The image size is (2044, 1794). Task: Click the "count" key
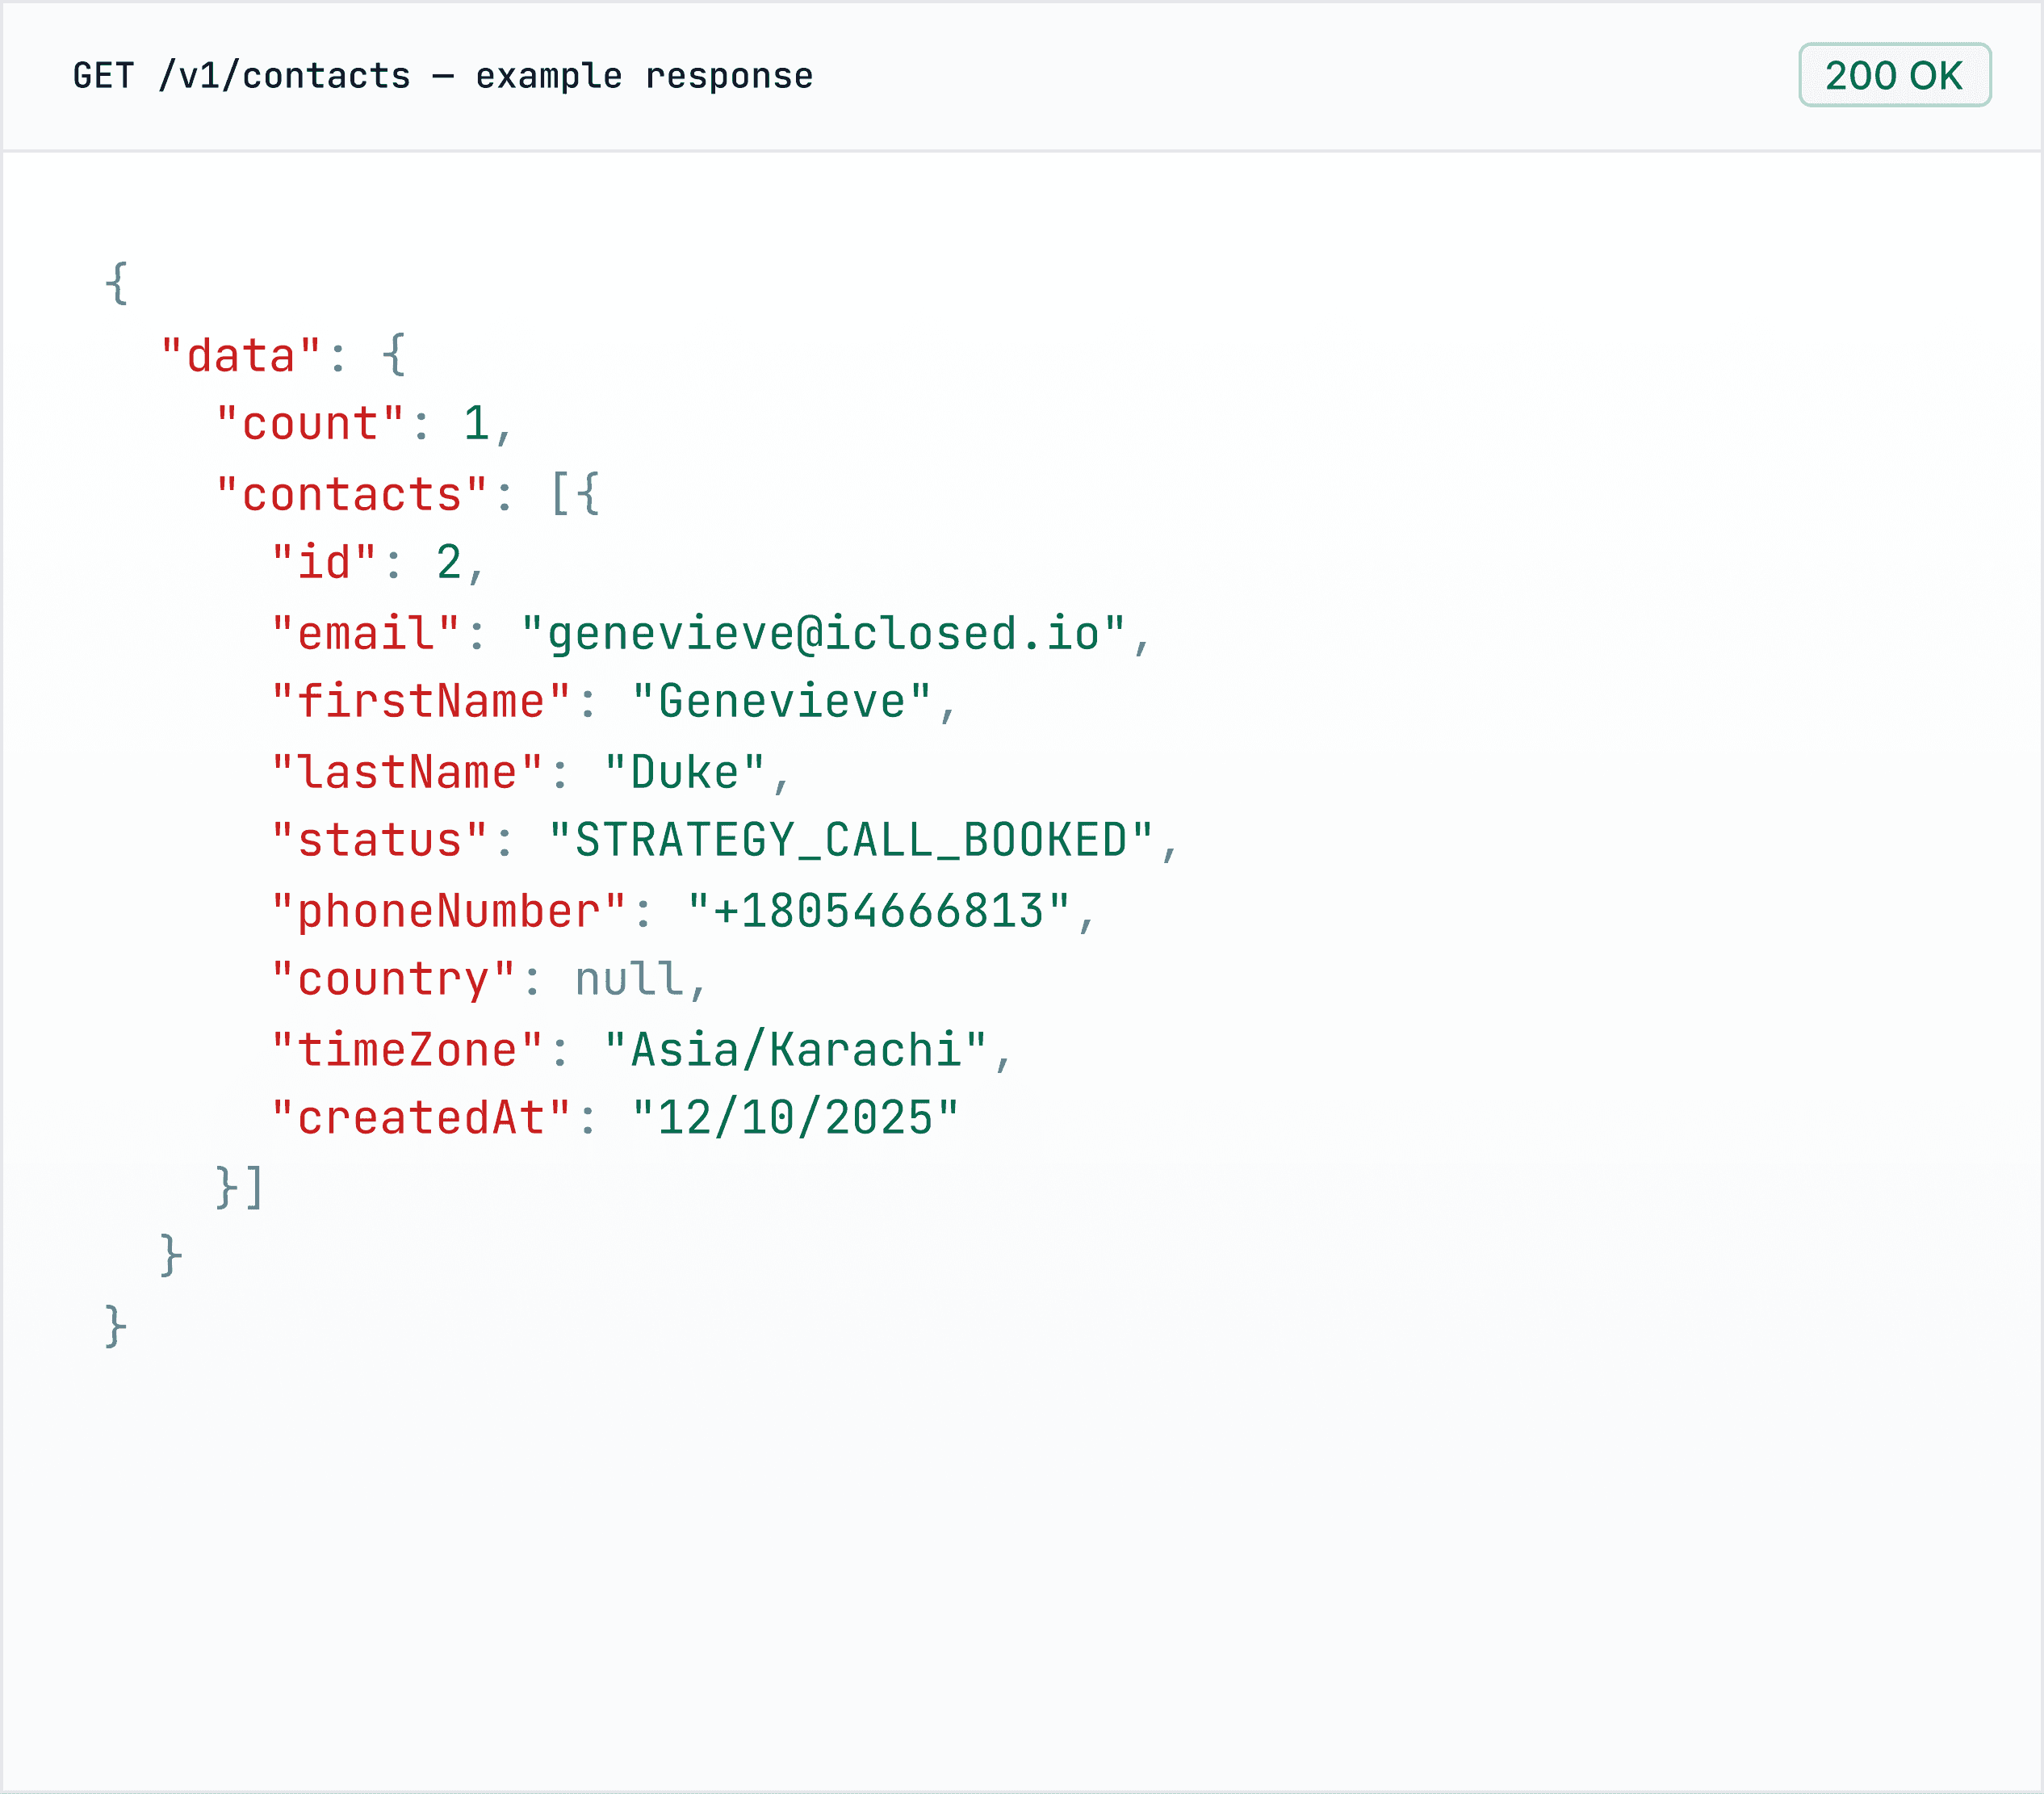coord(310,425)
